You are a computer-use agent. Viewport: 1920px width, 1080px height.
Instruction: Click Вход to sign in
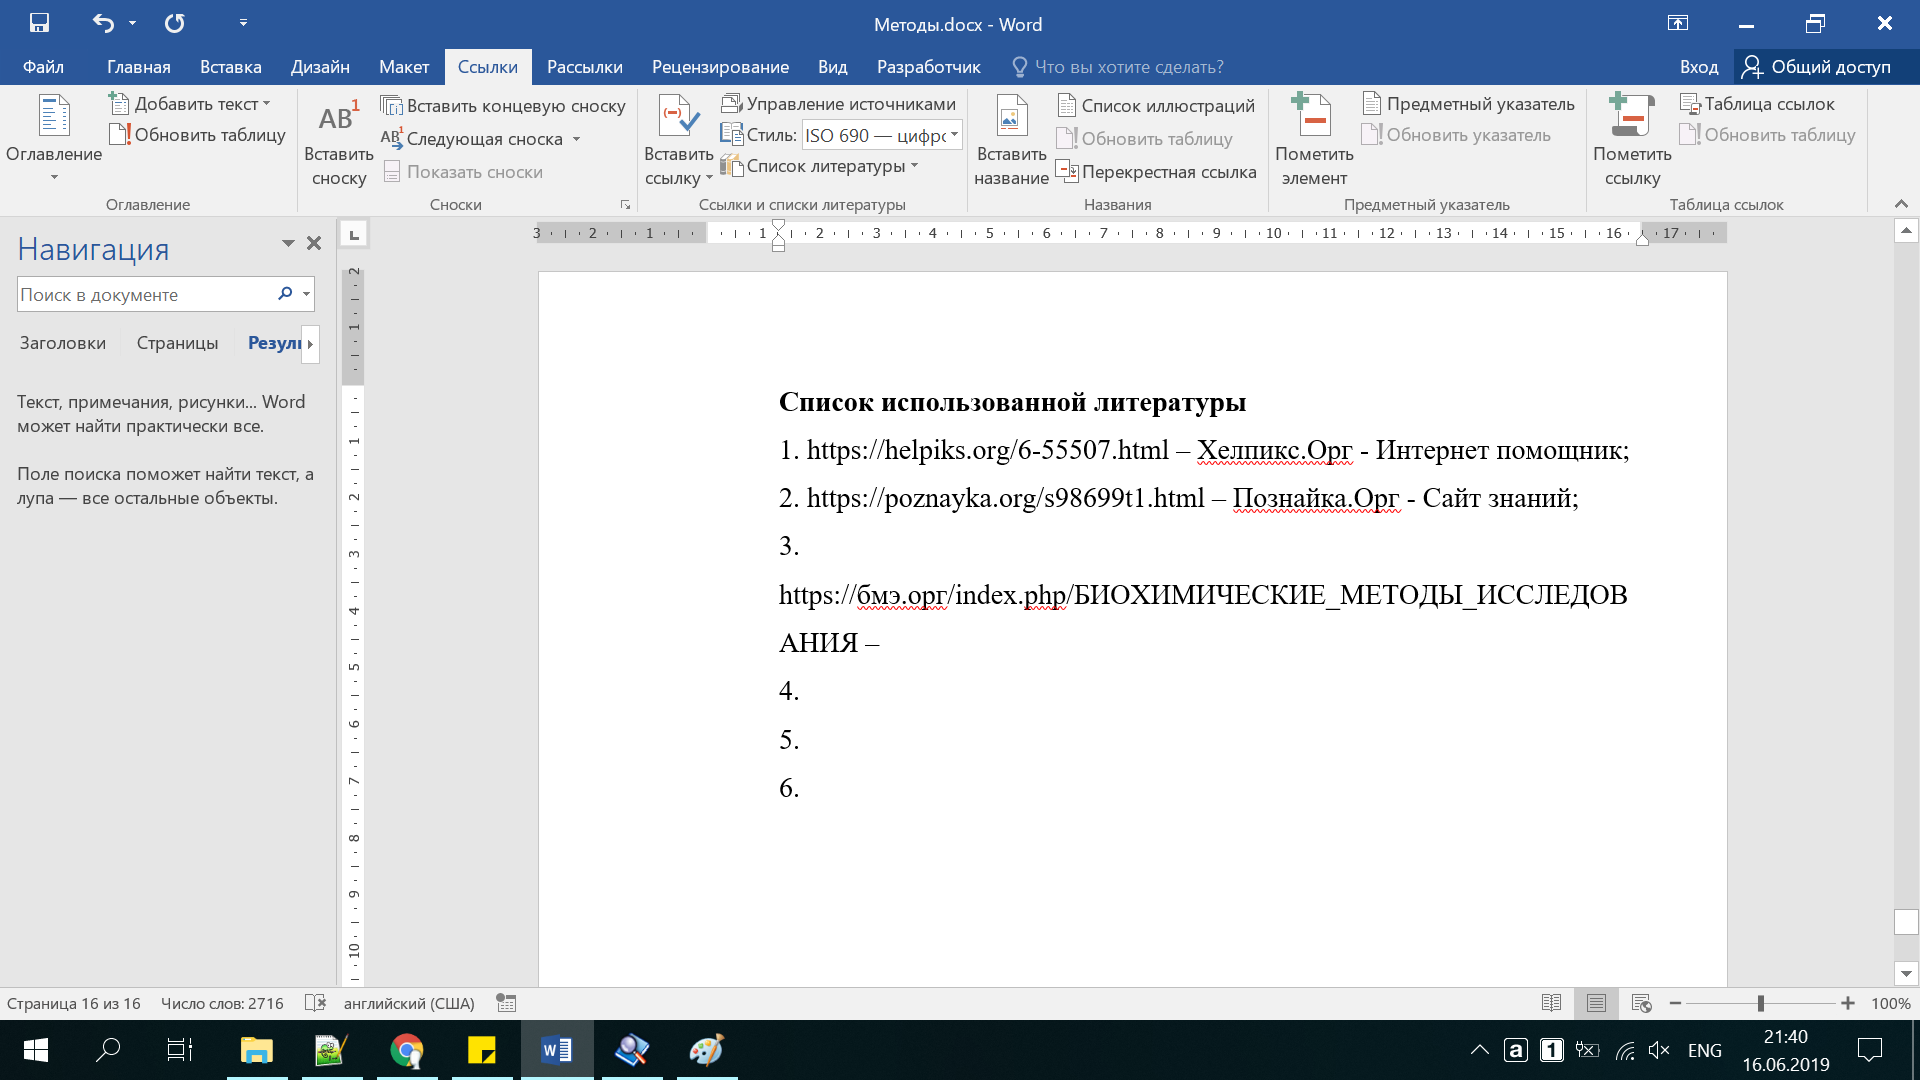pyautogui.click(x=1698, y=67)
